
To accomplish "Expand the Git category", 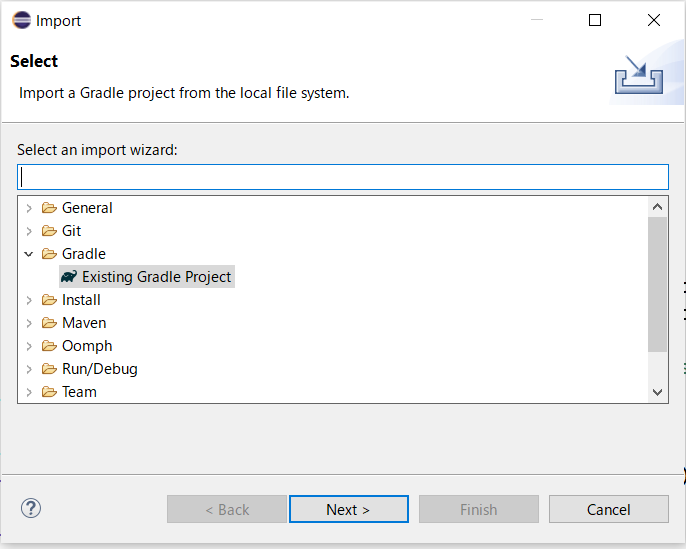I will click(29, 231).
